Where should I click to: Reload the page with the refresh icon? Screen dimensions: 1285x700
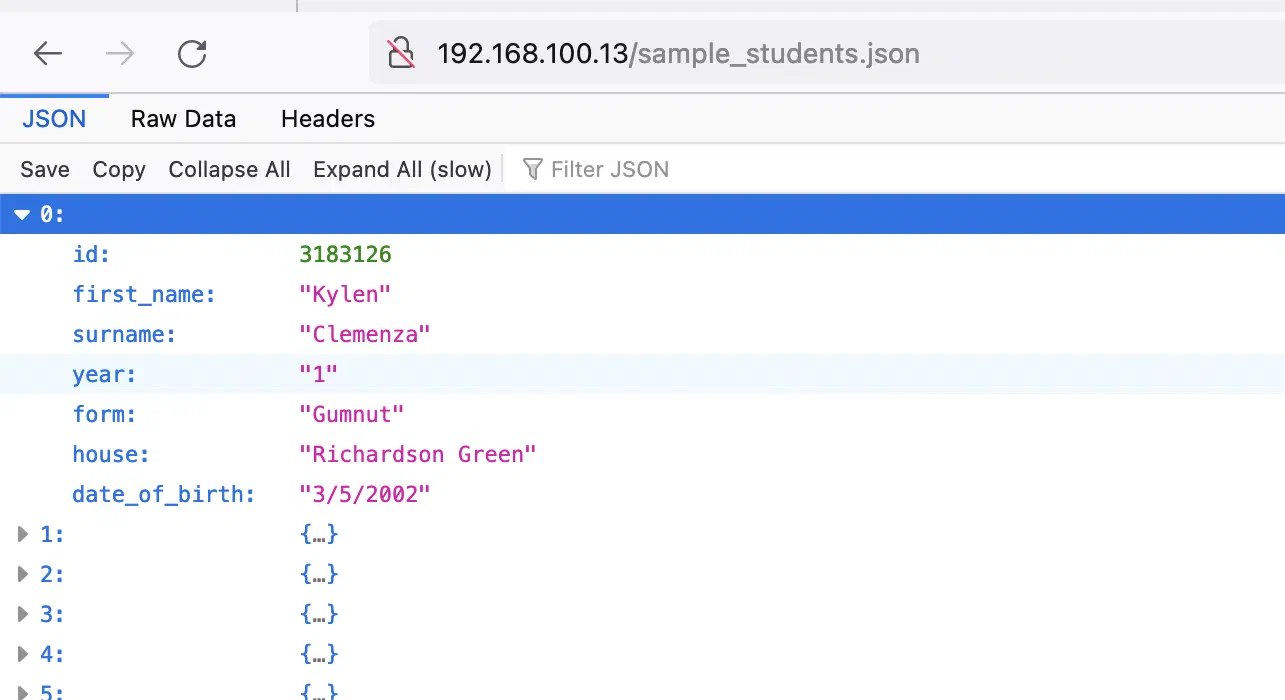coord(192,53)
